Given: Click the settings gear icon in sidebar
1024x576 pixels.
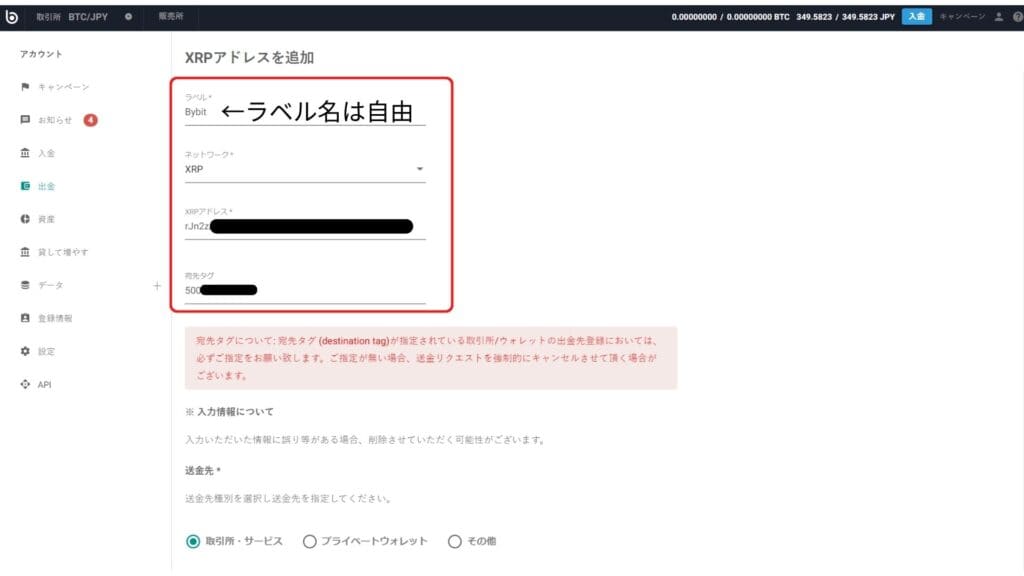Looking at the screenshot, I should click(25, 351).
